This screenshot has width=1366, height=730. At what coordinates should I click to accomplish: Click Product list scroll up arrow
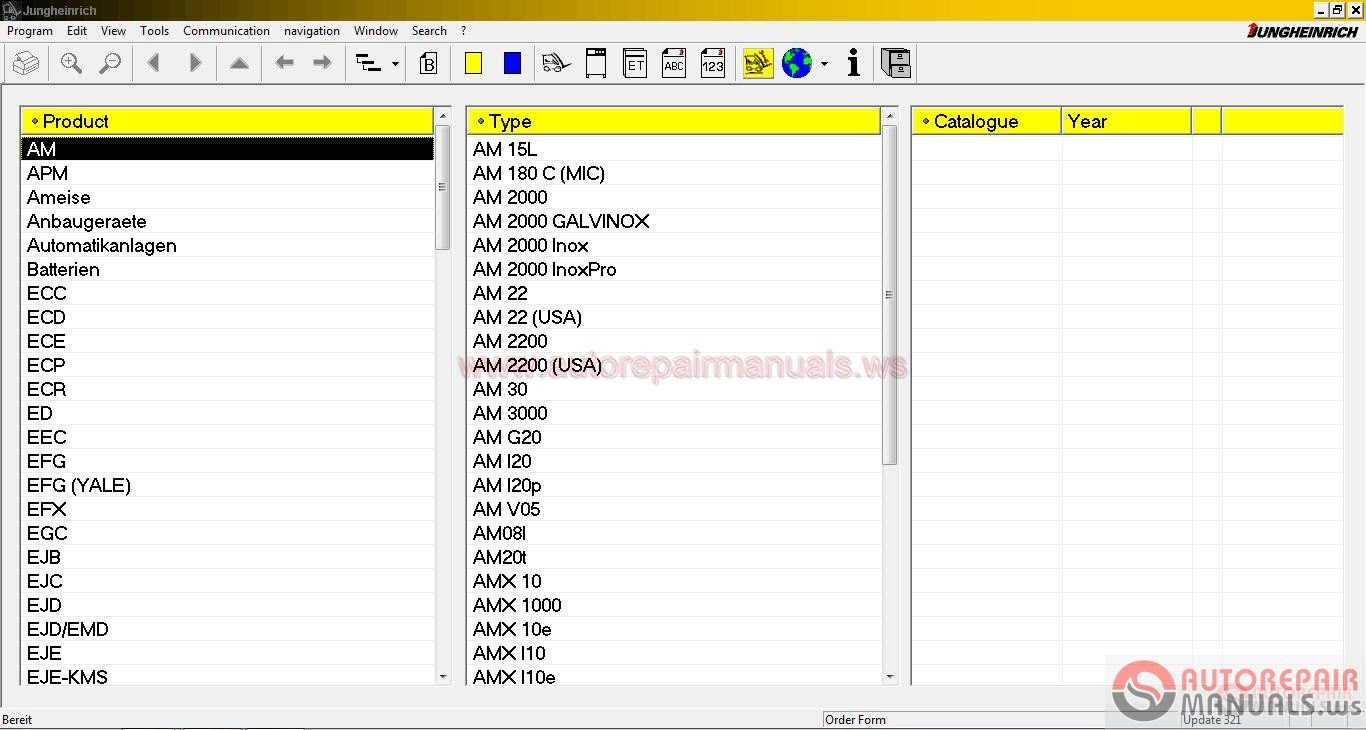pos(443,116)
